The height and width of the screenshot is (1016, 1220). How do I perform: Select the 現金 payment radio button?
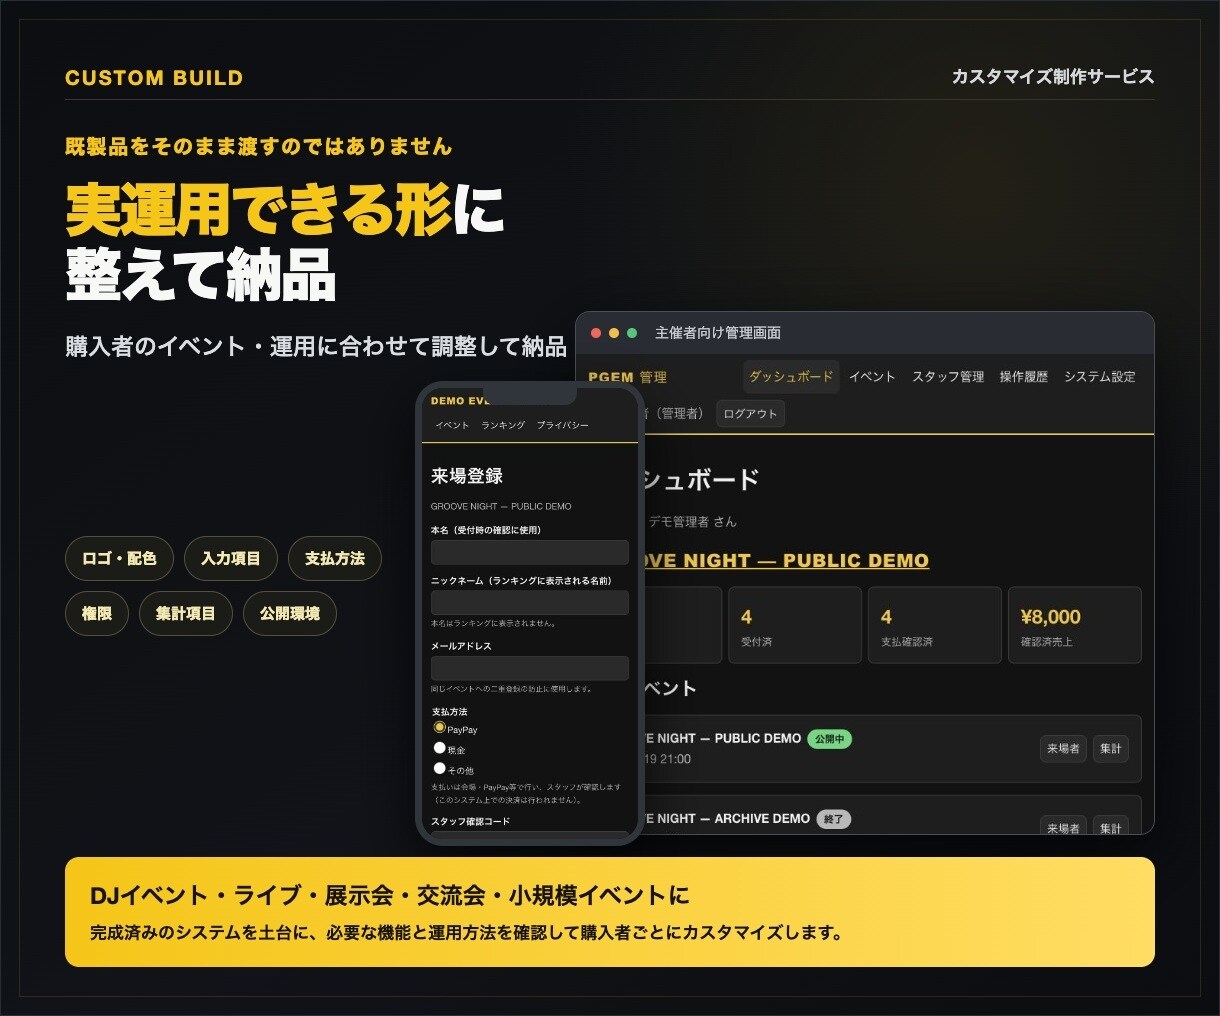pyautogui.click(x=439, y=747)
